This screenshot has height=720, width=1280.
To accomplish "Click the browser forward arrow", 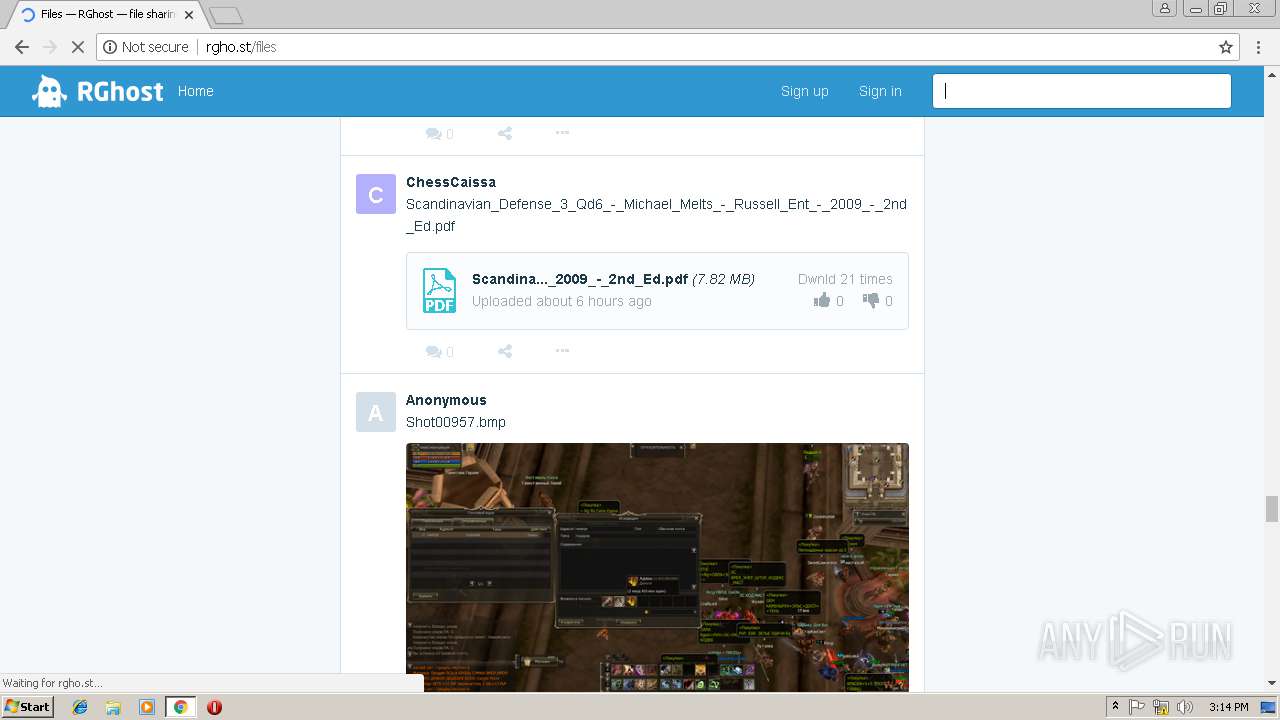I will click(x=50, y=47).
